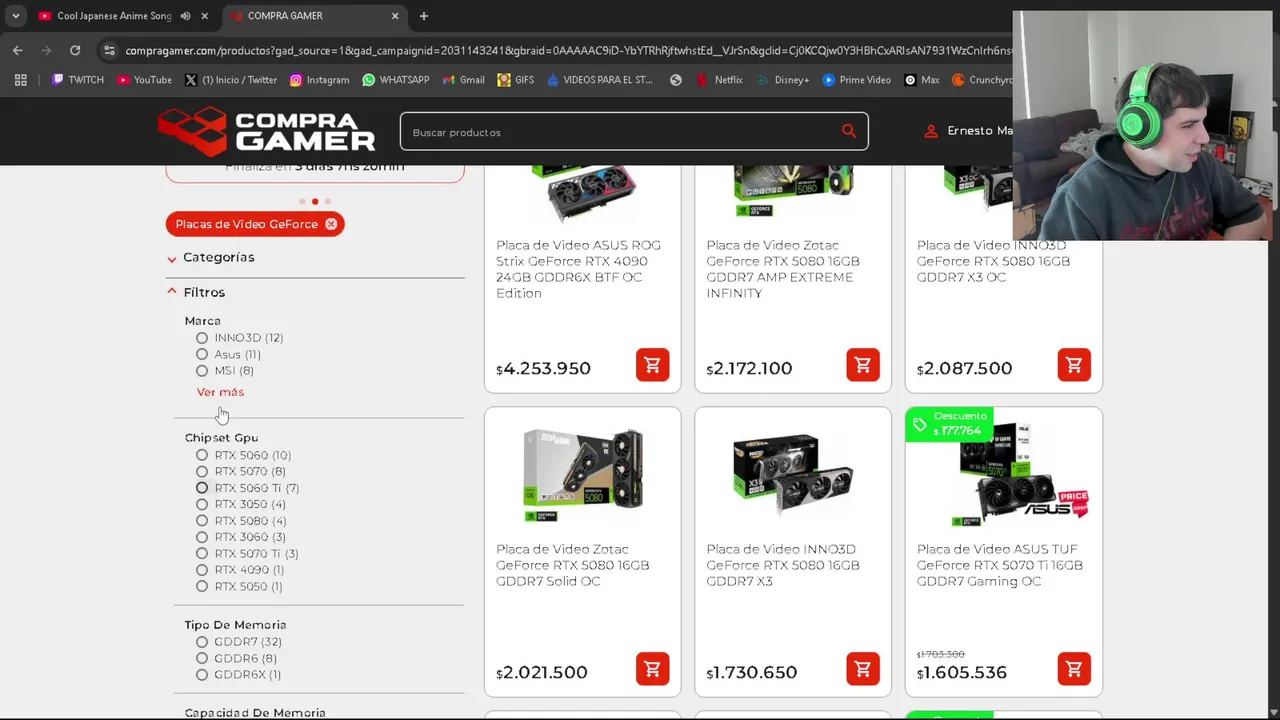1280x720 pixels.
Task: Add INNO3D RTX 5080 GDDR7 X3 to cart
Action: pos(862,669)
